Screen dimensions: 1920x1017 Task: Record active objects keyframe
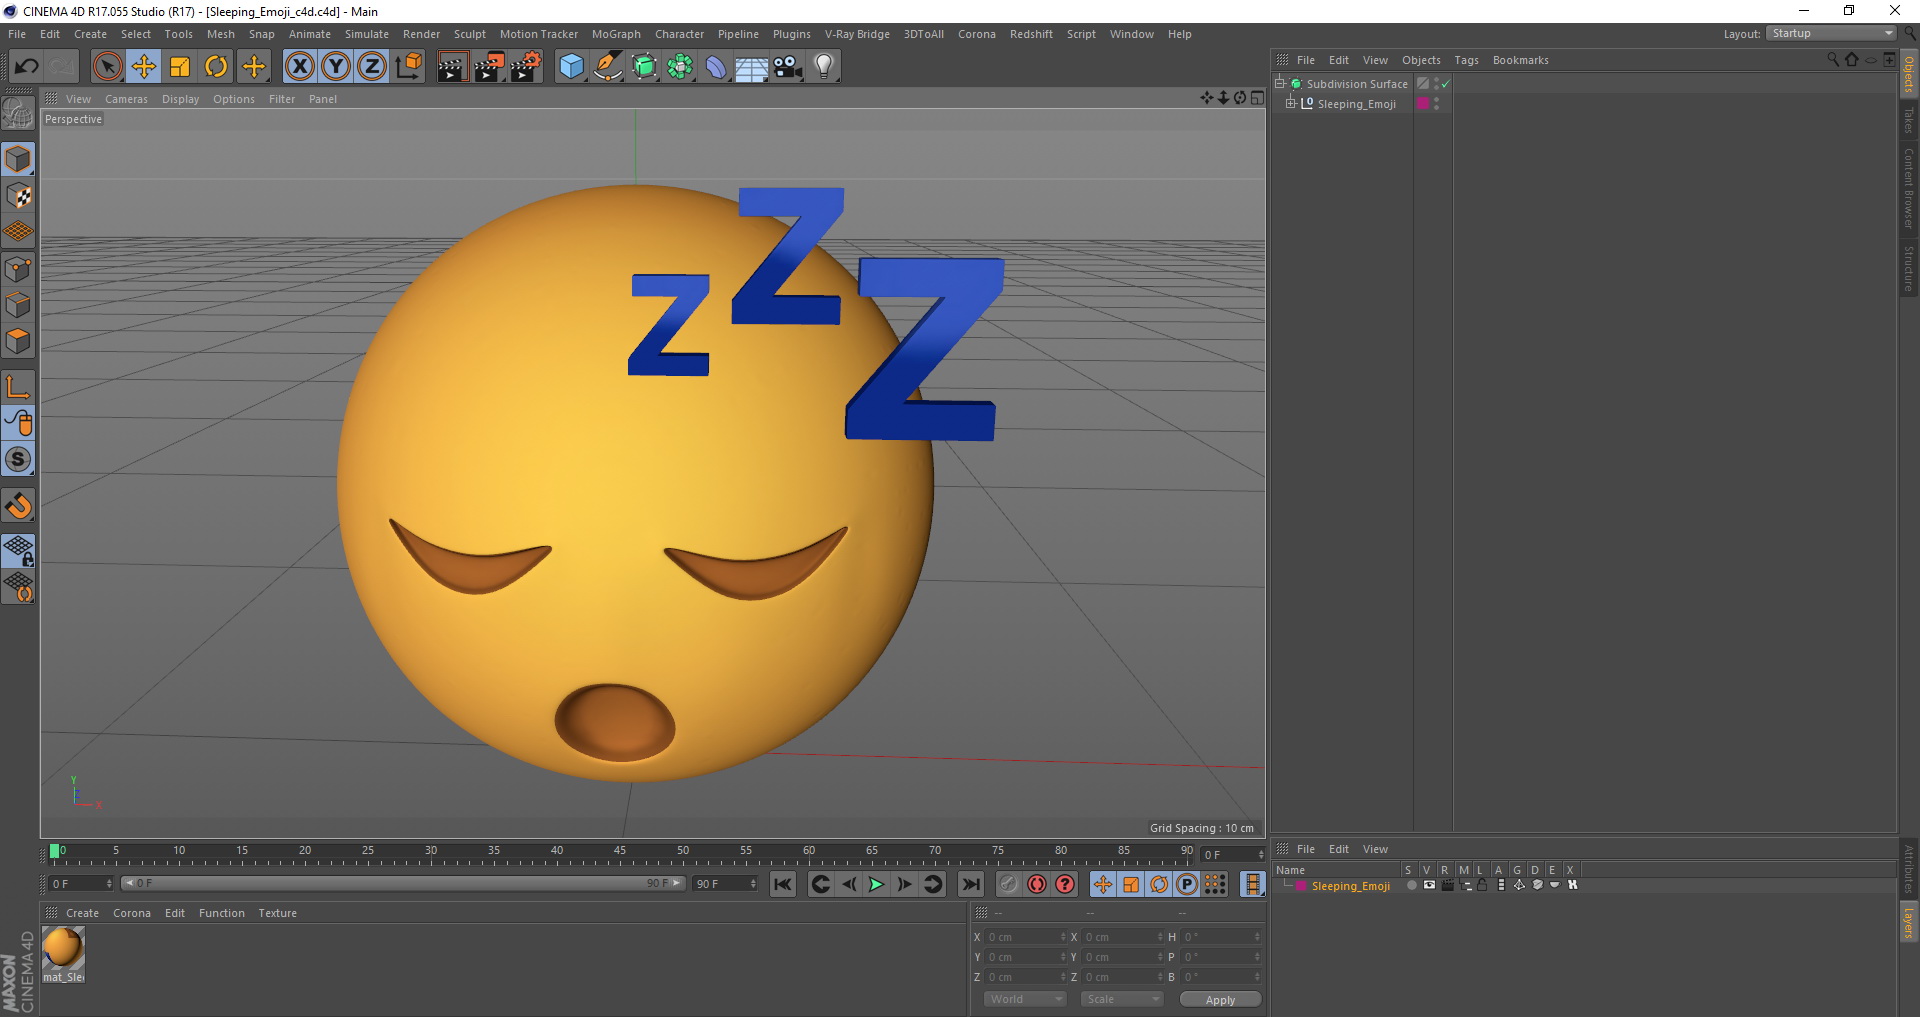1009,884
